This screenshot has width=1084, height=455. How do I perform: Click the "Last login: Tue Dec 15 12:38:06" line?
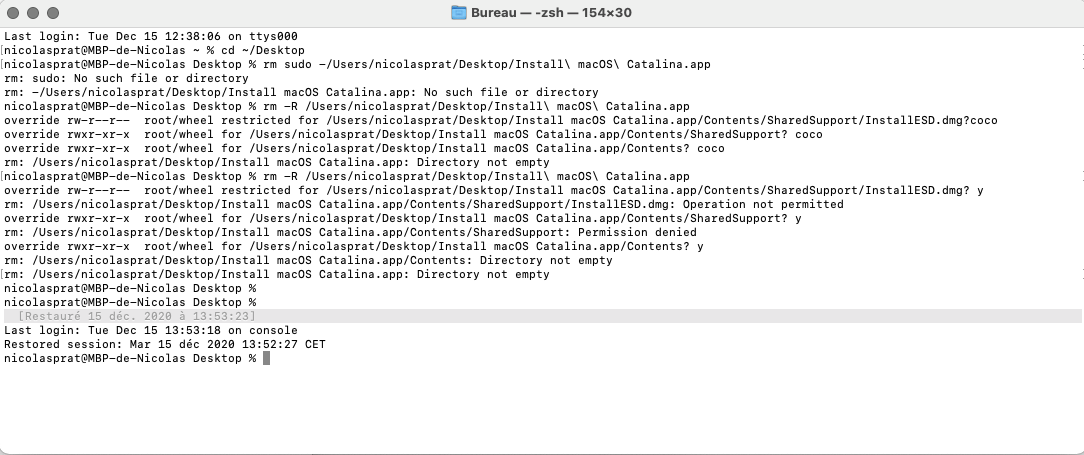150,36
